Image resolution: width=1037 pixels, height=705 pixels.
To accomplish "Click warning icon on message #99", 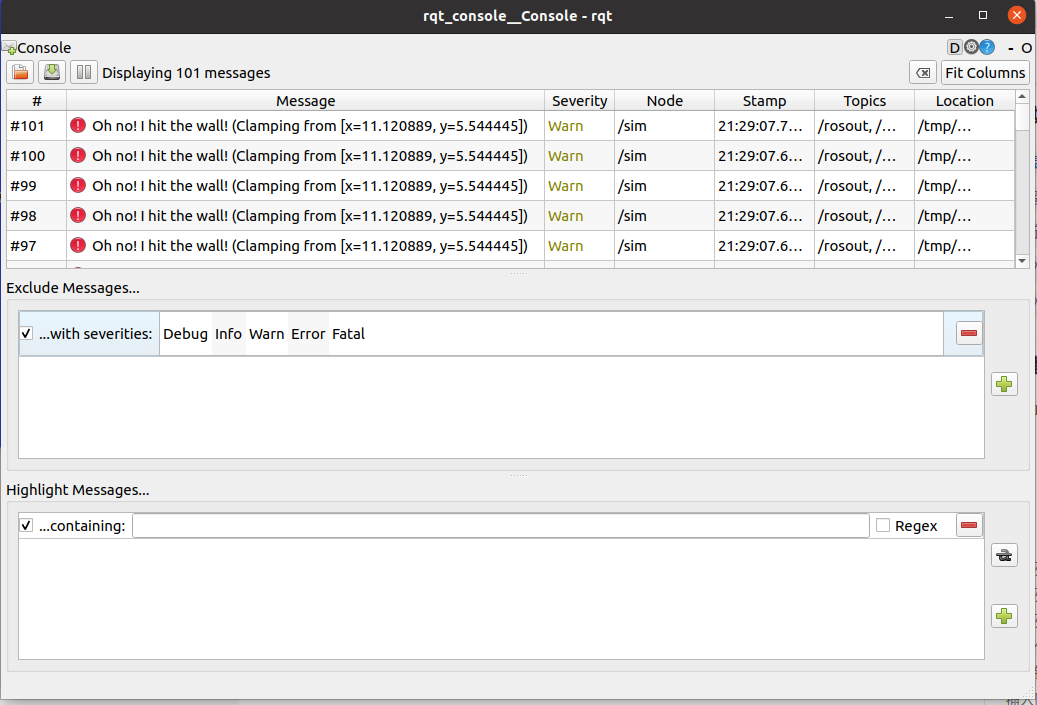I will click(x=78, y=185).
